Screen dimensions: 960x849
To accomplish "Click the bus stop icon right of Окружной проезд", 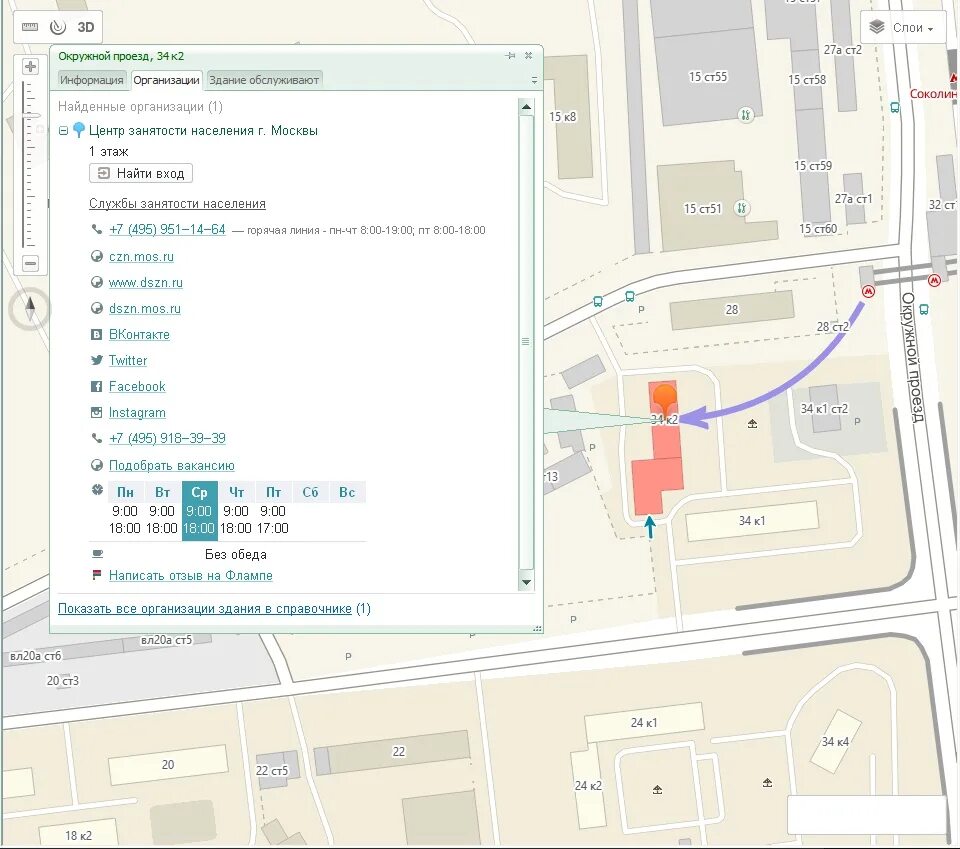I will [924, 310].
